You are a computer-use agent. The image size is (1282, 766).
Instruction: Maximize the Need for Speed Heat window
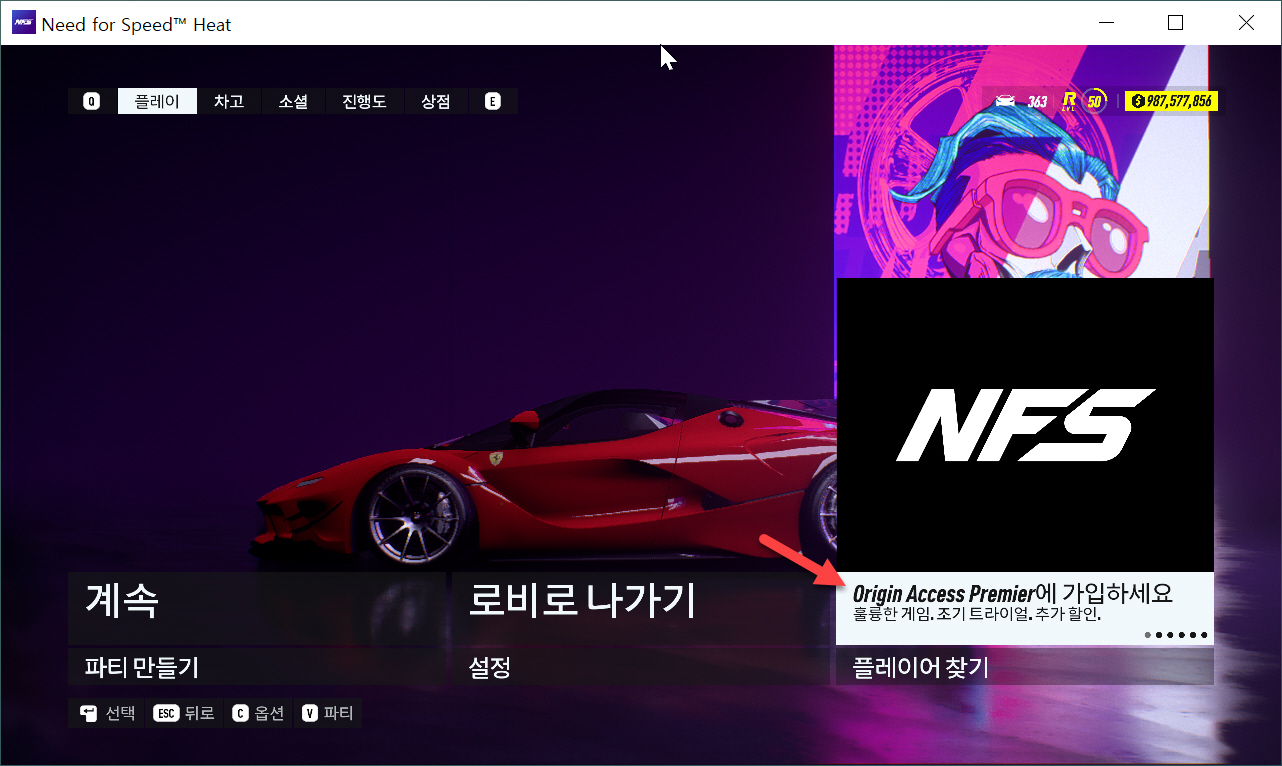click(x=1175, y=23)
